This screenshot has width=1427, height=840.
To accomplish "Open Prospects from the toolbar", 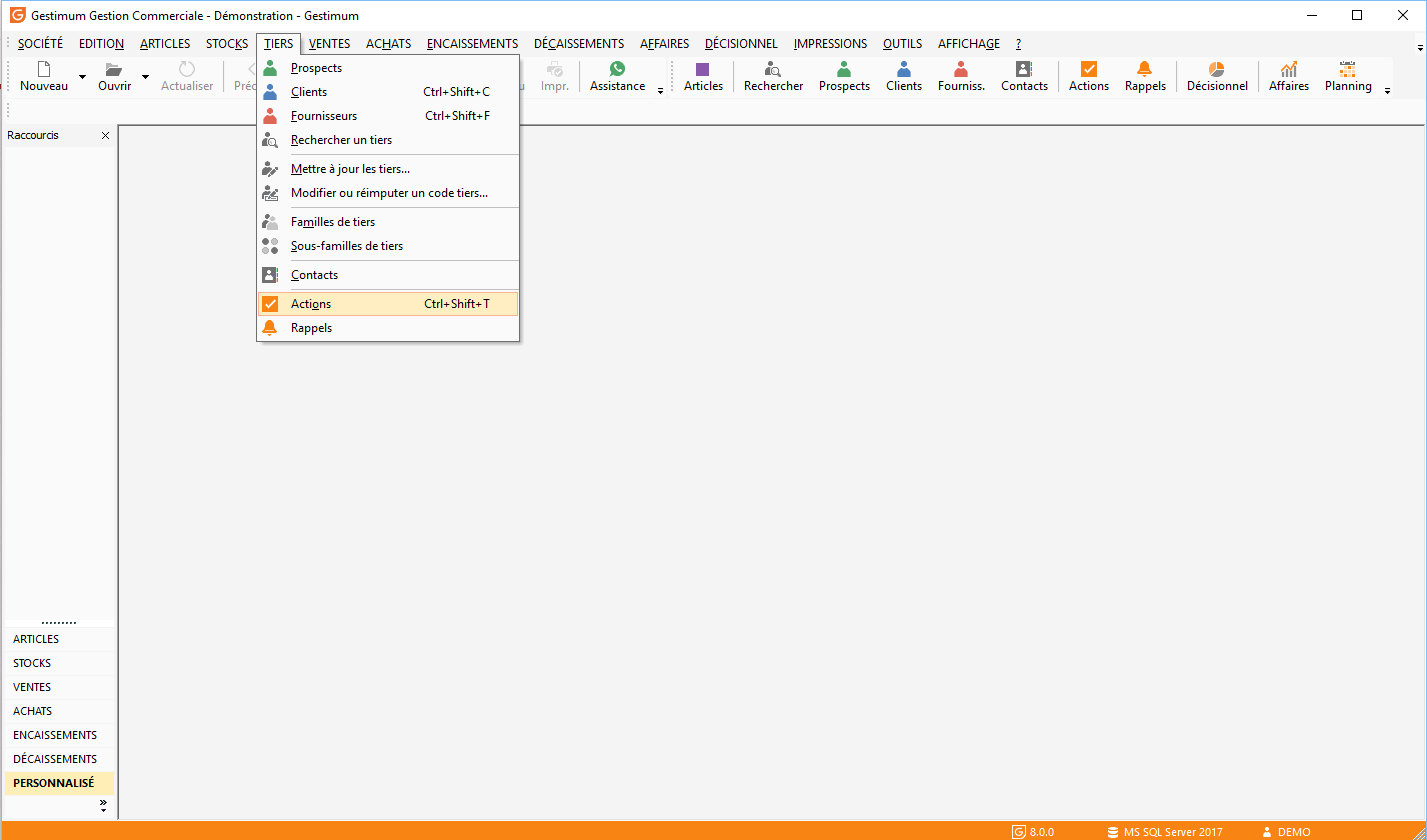I will [x=844, y=77].
